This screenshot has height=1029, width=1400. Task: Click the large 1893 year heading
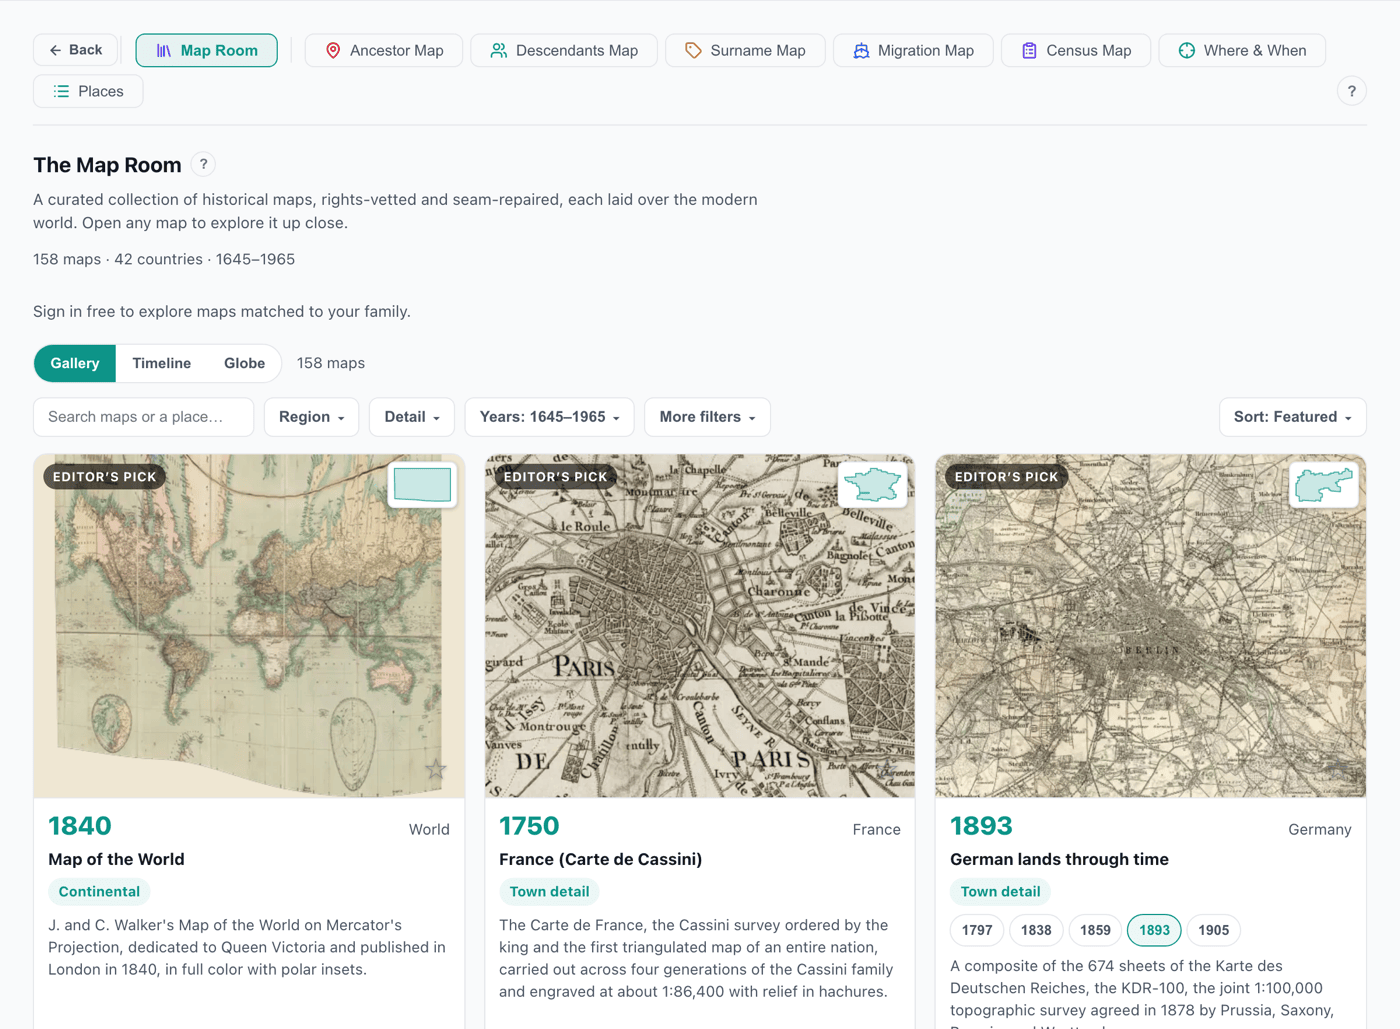click(x=981, y=826)
